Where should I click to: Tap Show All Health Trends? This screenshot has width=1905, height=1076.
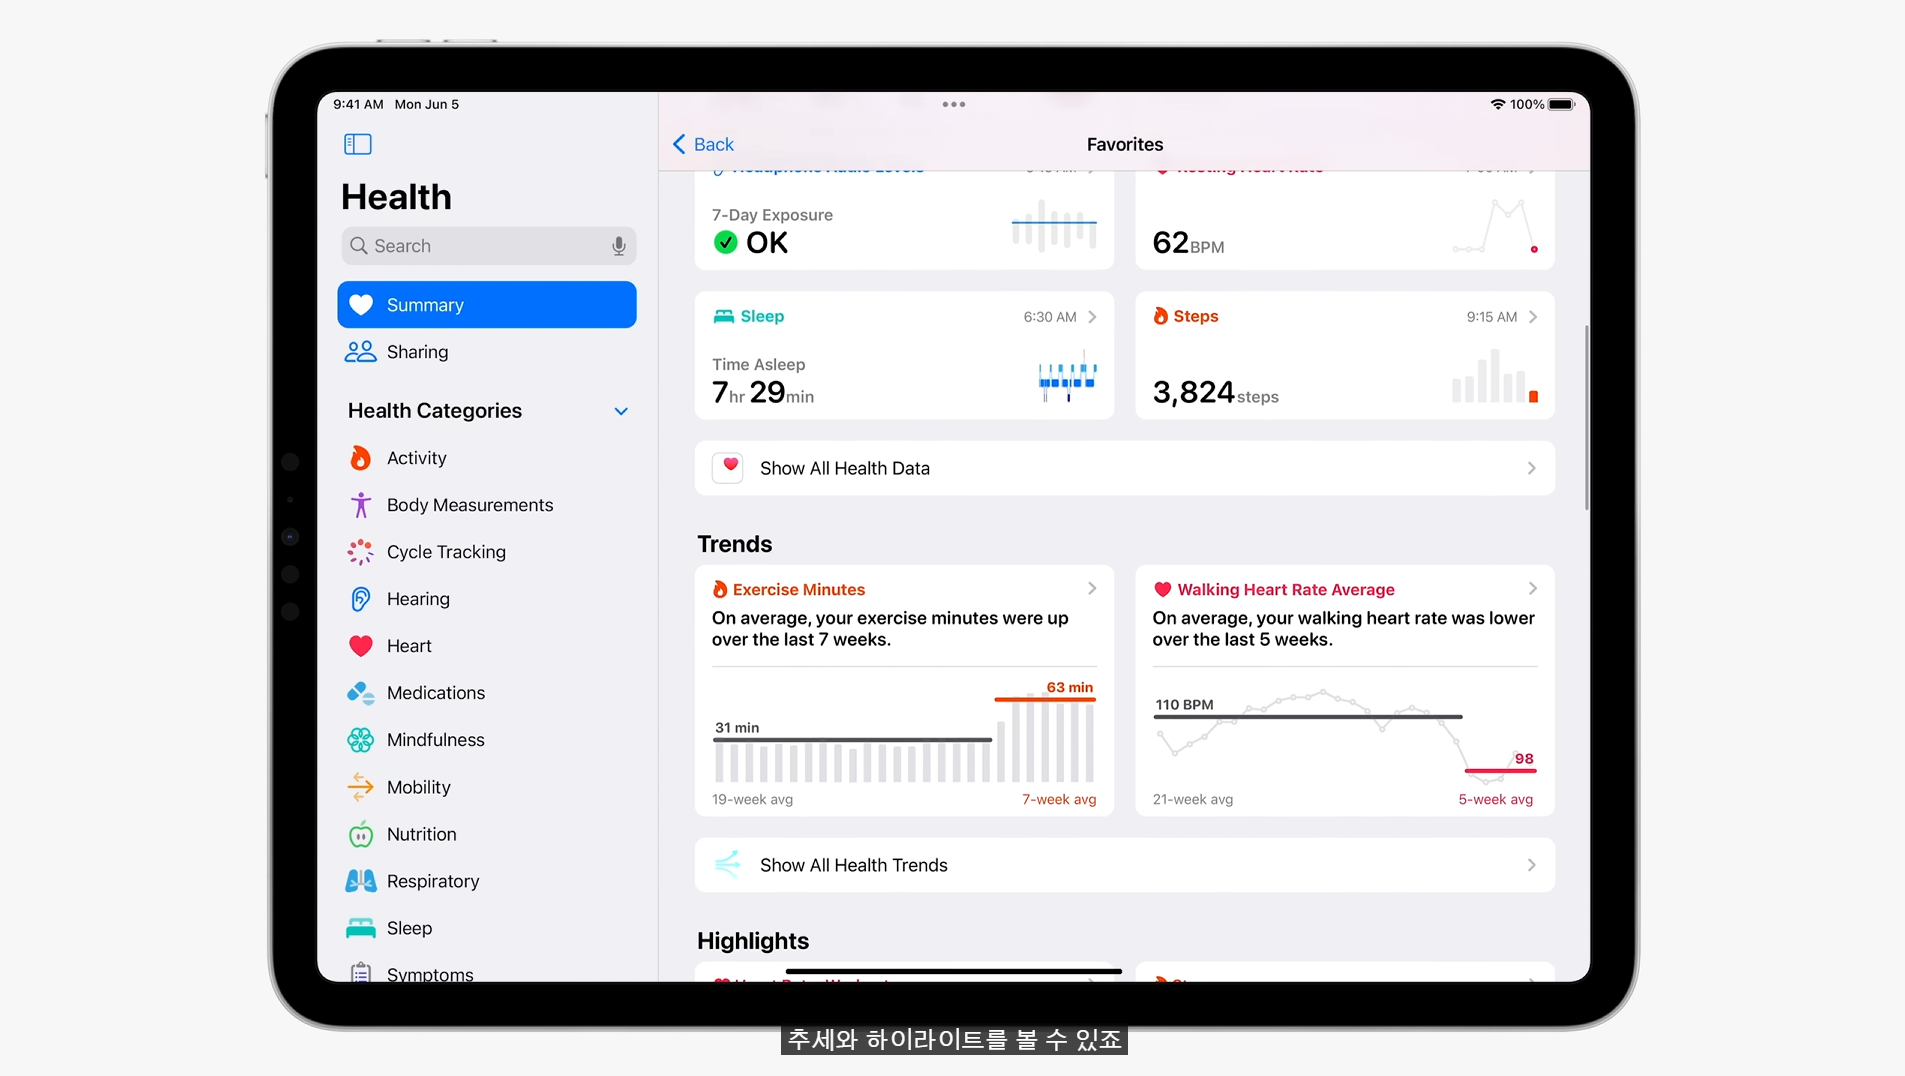click(1125, 865)
